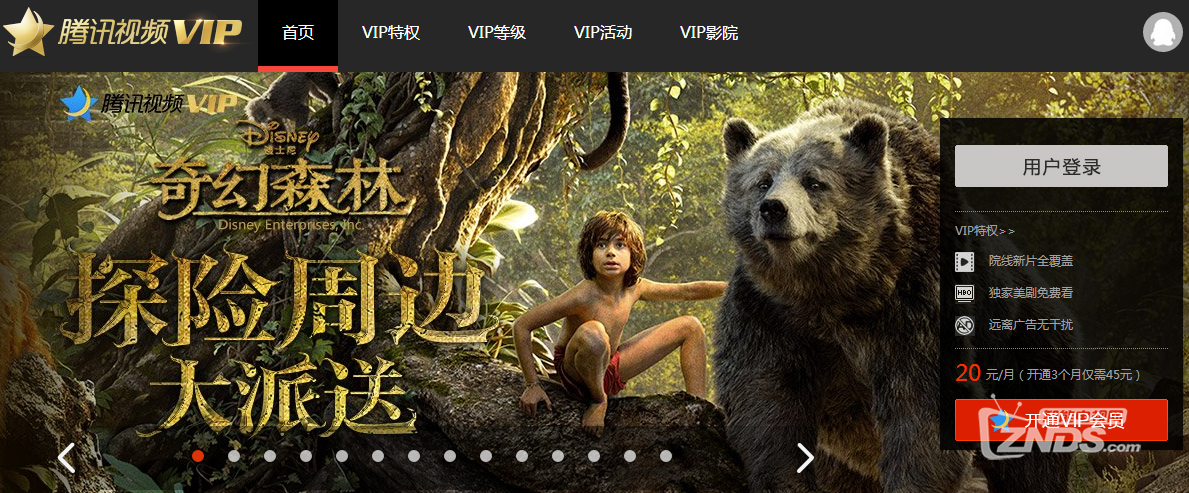The image size is (1189, 493).
Task: Switch to the second carousel dot
Action: (x=234, y=456)
